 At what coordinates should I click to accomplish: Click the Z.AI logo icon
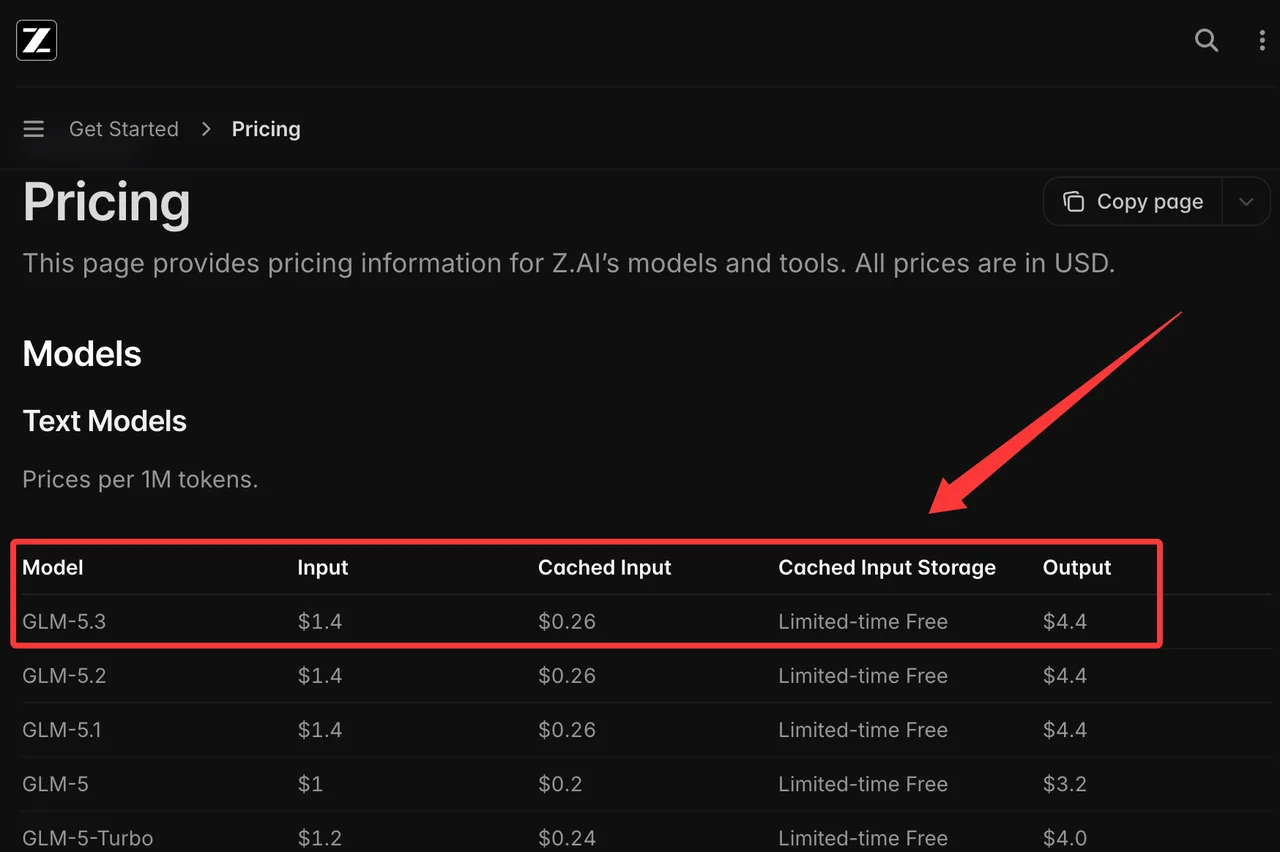[37, 41]
